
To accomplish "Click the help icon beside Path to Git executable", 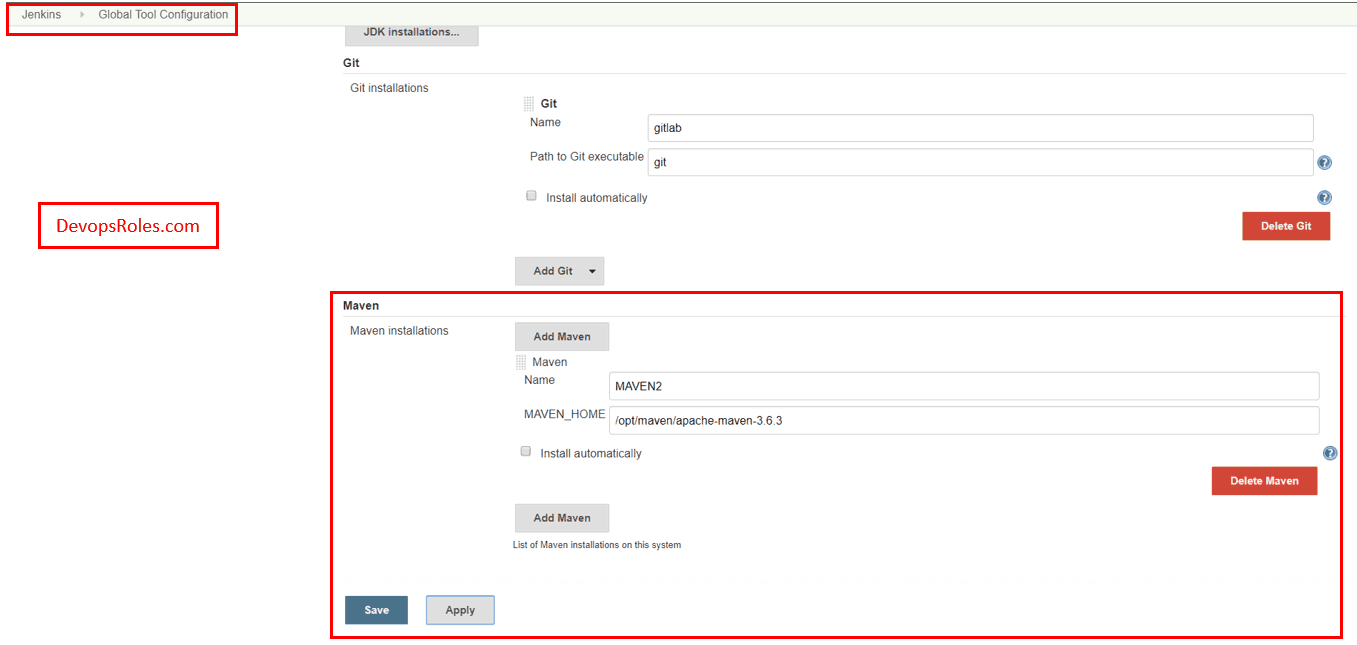I will [1324, 161].
